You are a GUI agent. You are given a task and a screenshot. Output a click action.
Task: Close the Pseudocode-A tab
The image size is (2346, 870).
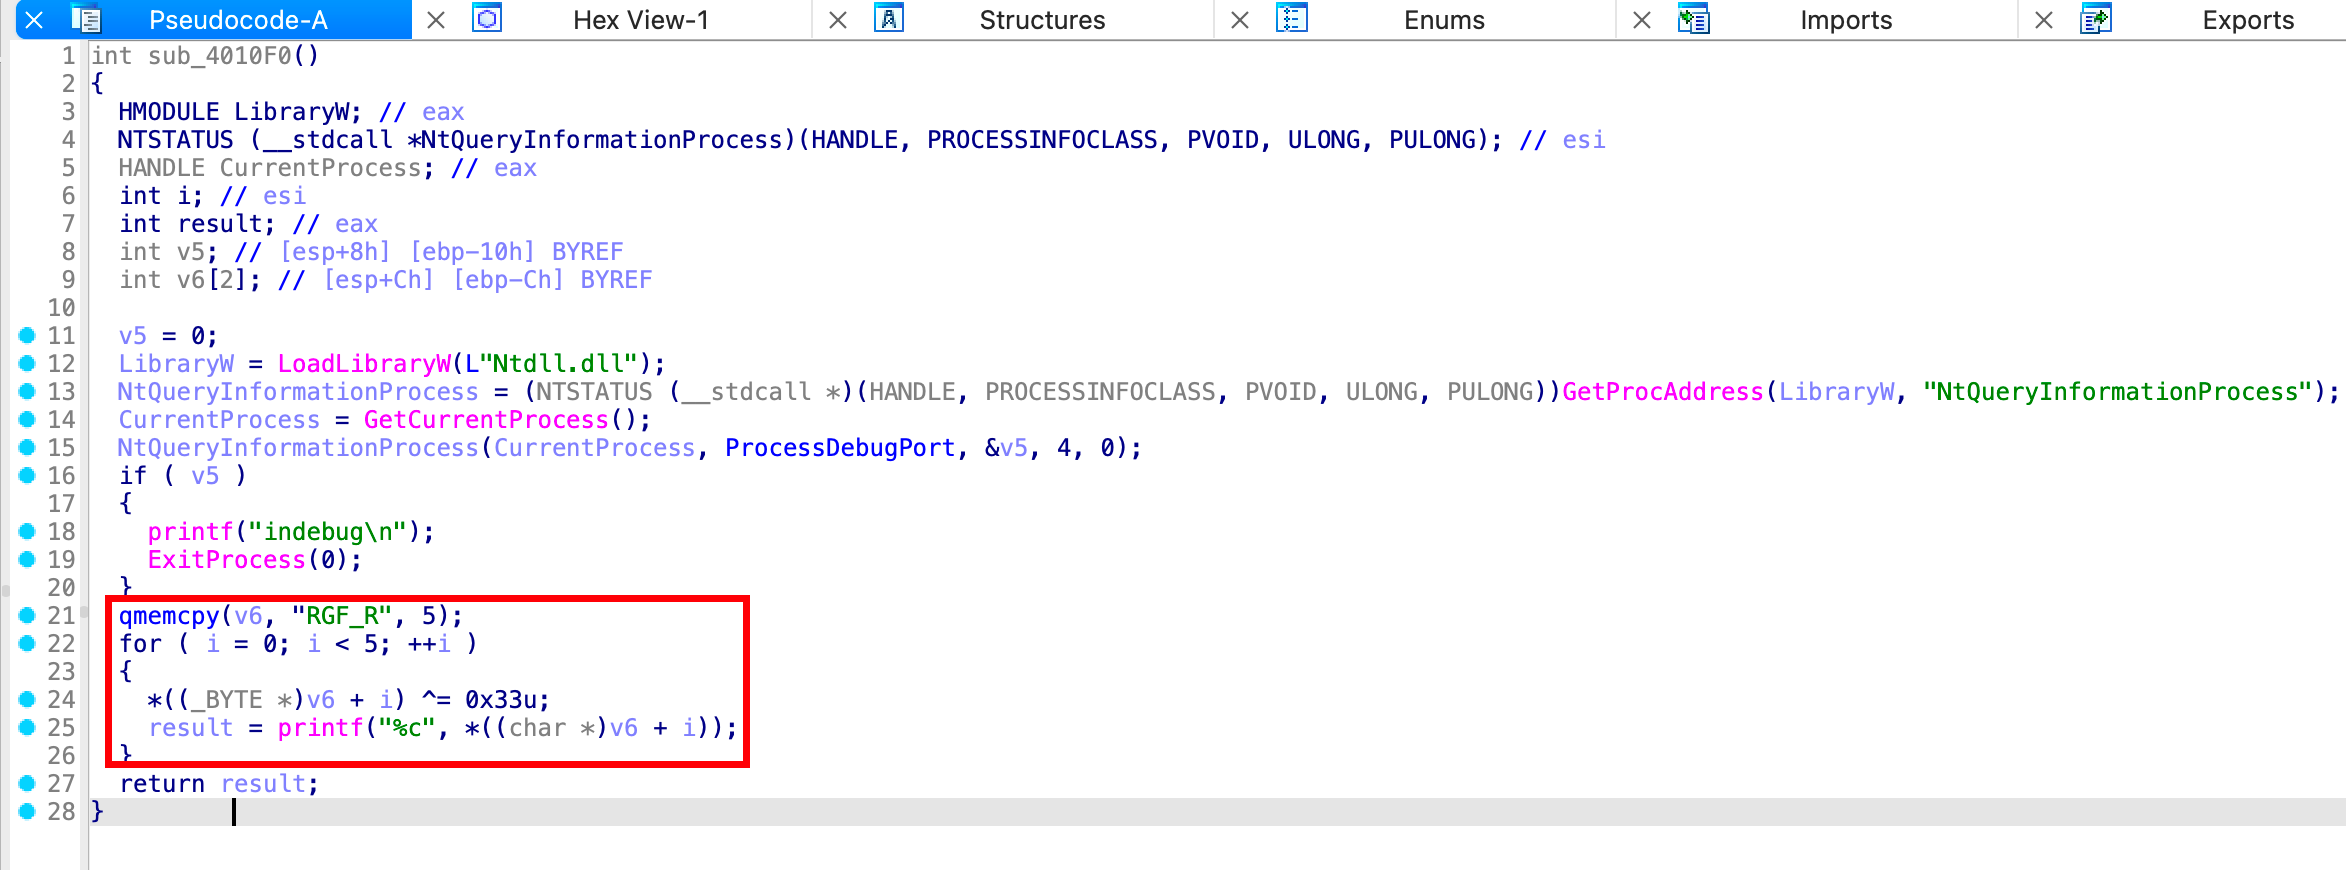point(34,20)
